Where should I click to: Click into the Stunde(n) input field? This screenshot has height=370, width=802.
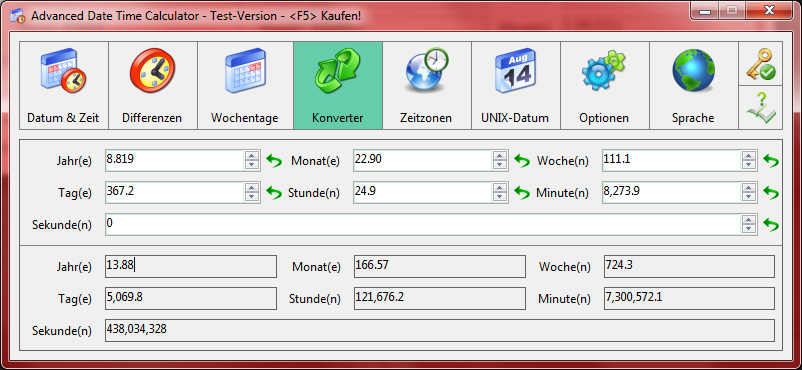(422, 192)
